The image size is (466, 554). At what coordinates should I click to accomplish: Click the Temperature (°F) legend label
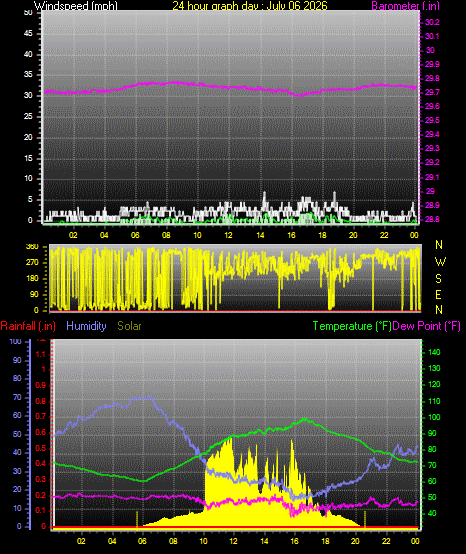(352, 326)
